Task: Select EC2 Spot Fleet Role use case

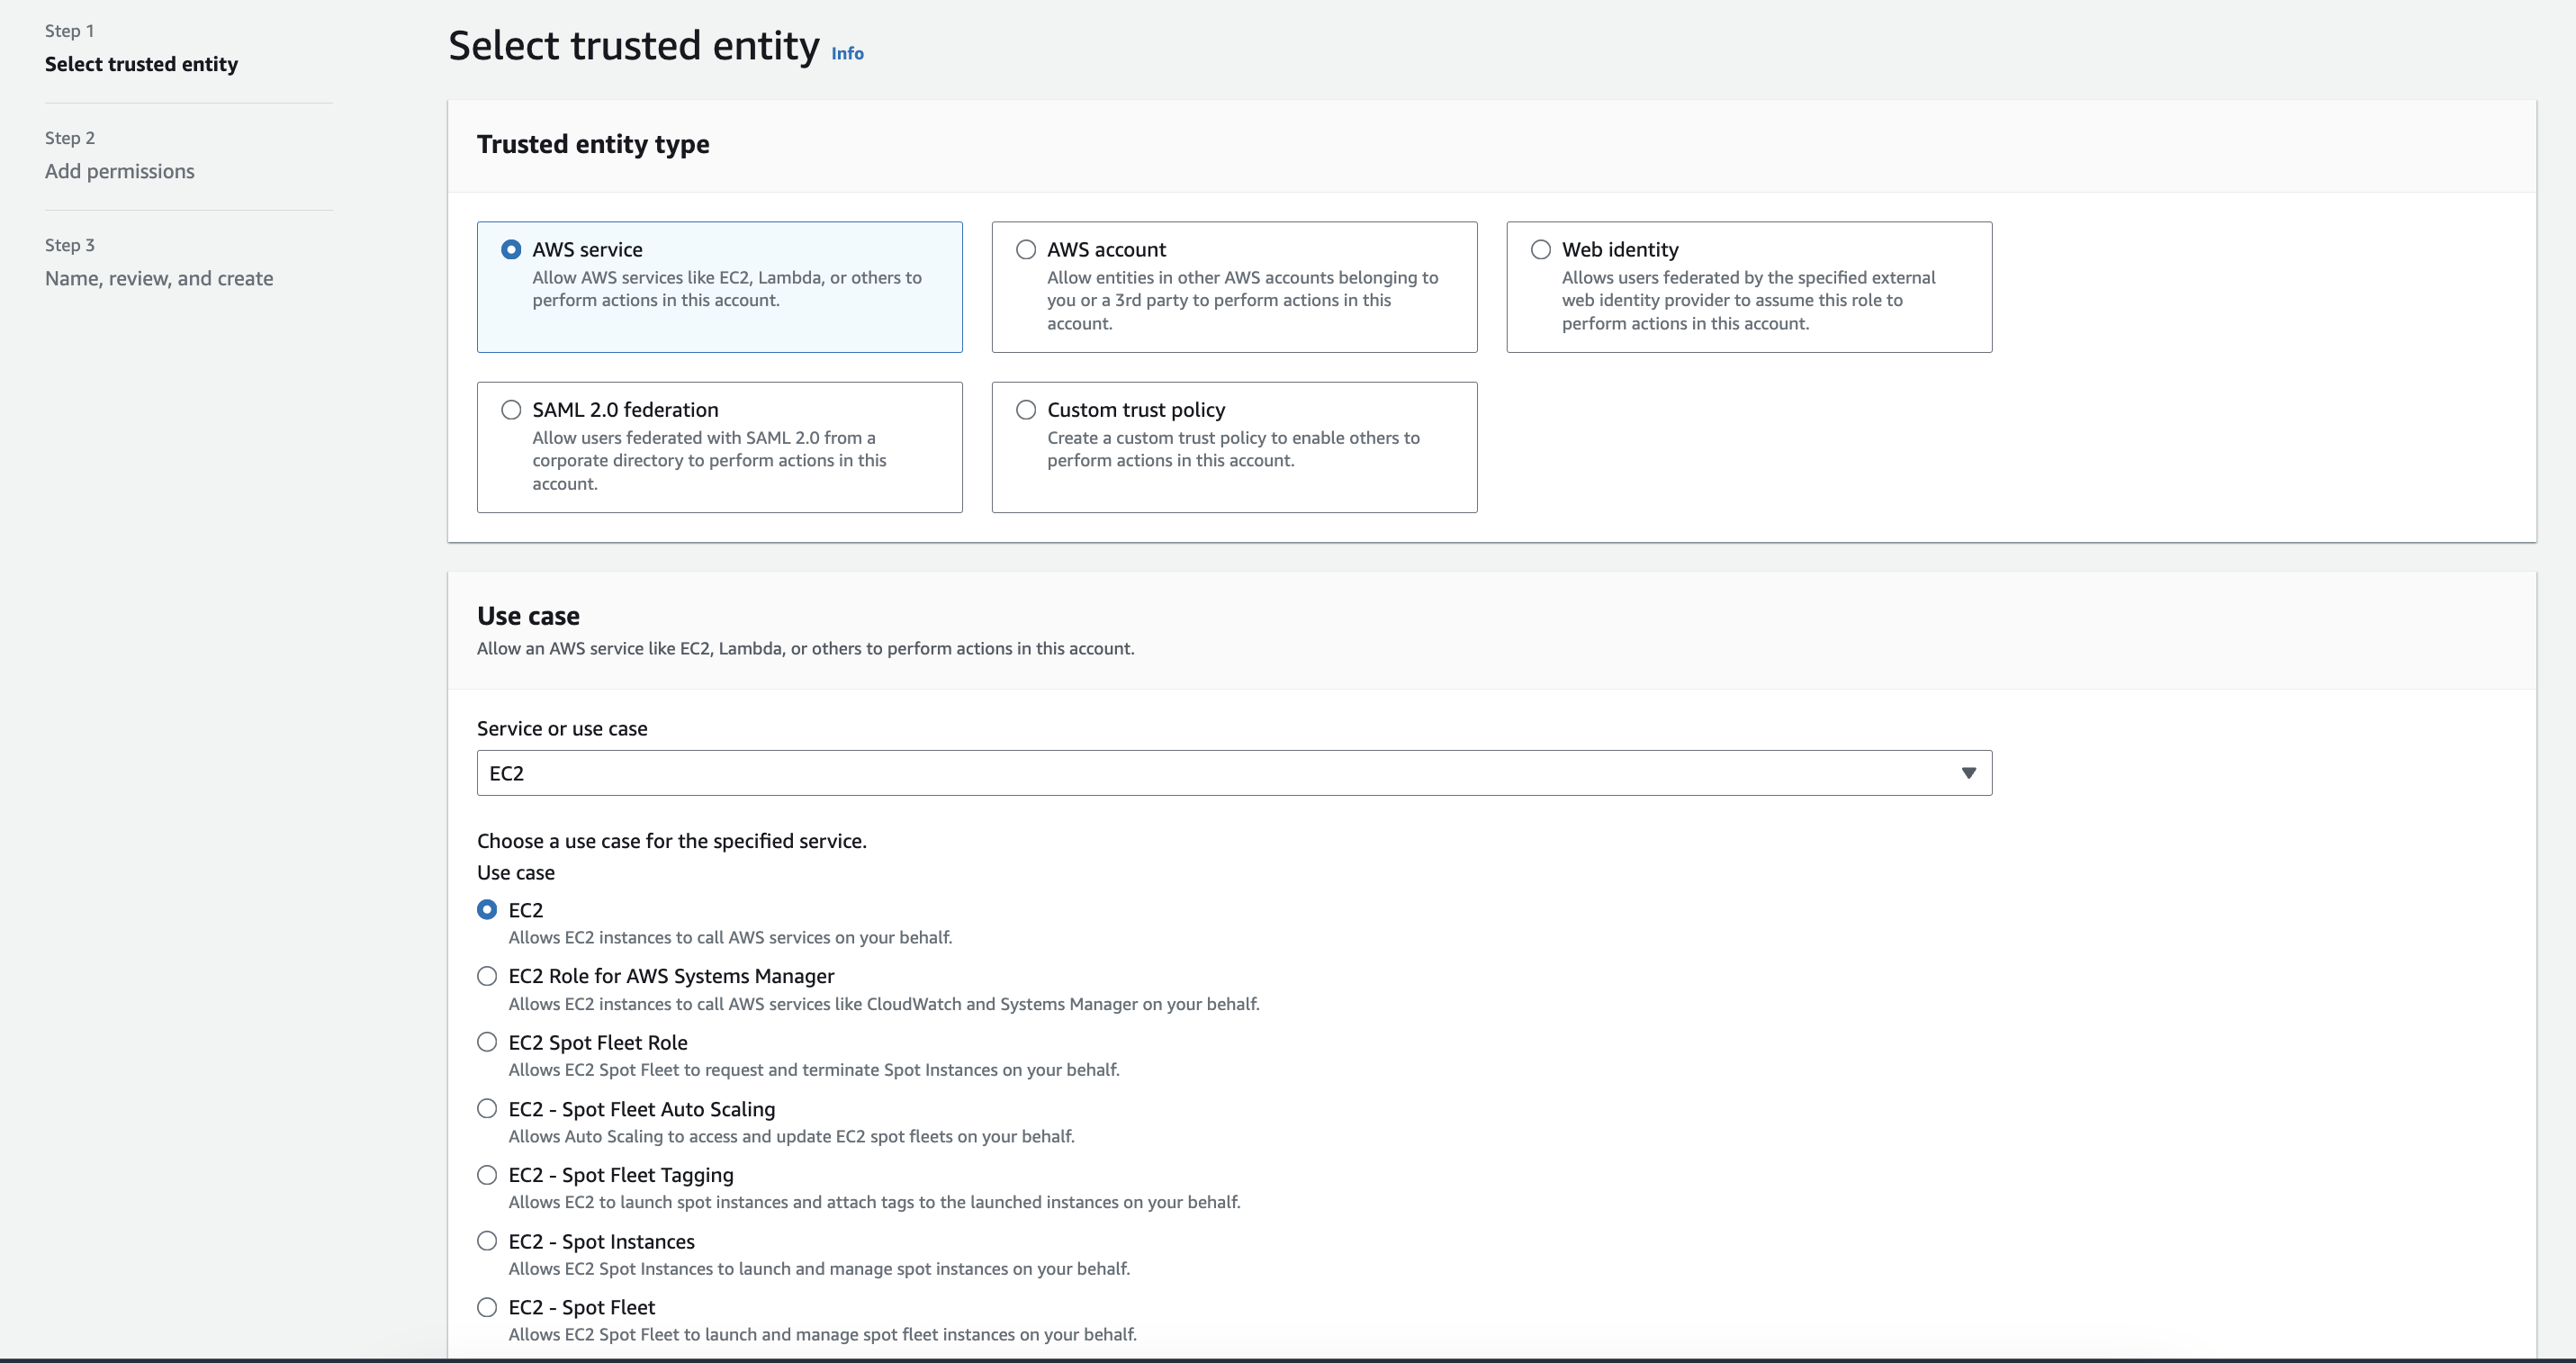Action: tap(487, 1042)
